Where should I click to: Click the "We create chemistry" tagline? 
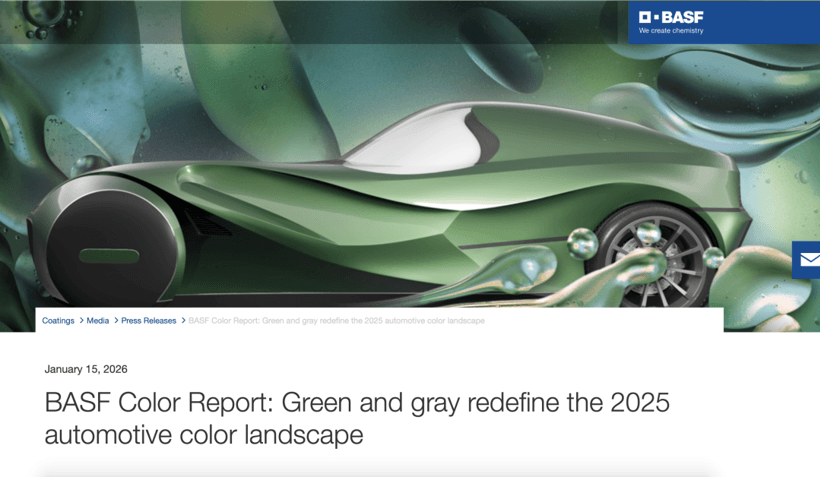[x=671, y=31]
